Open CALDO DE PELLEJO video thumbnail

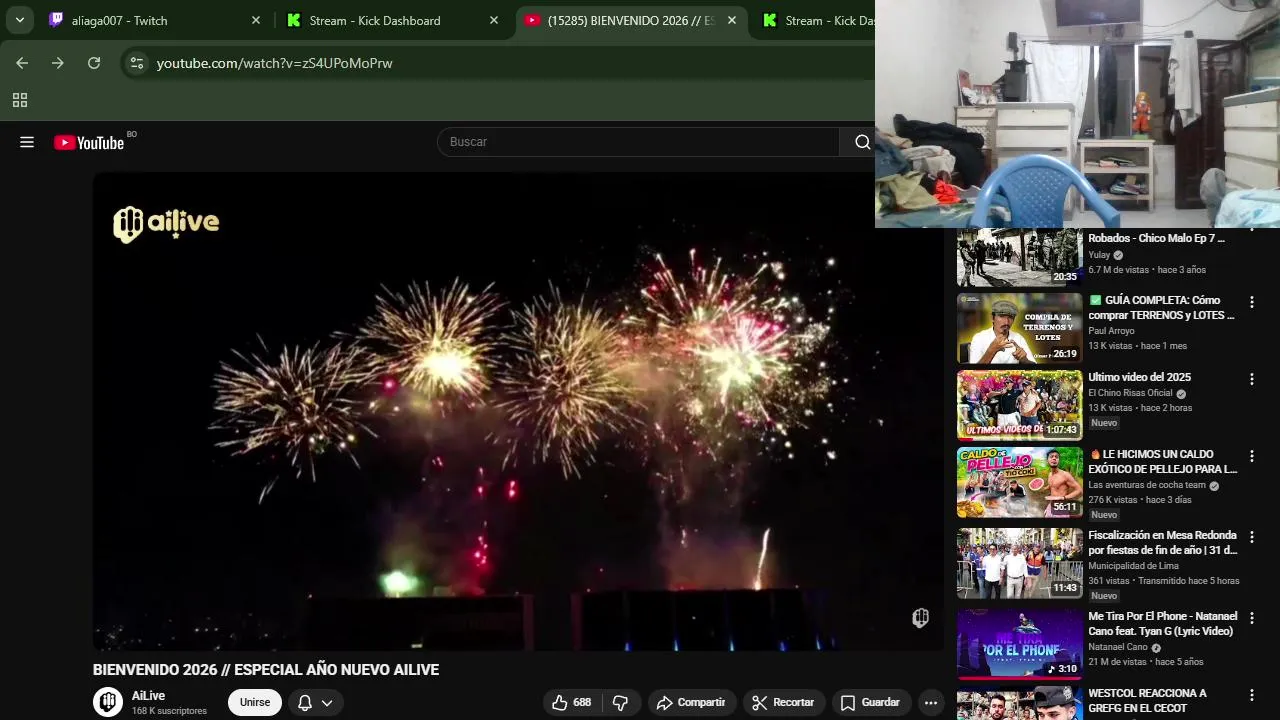point(1019,482)
